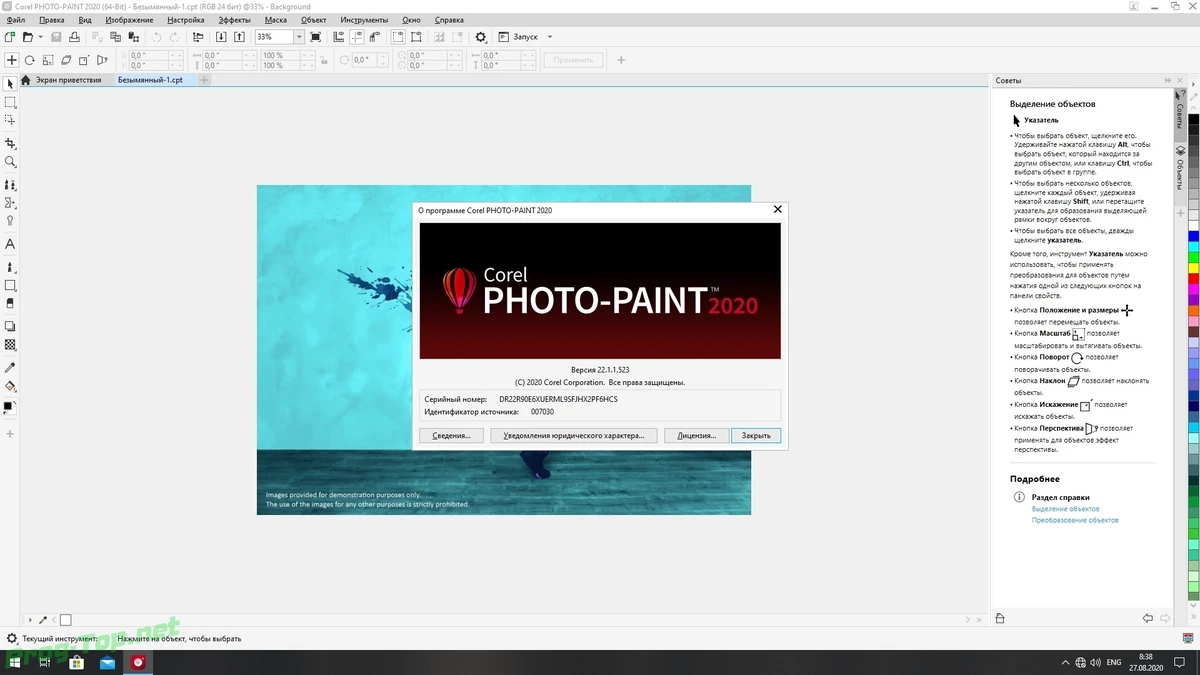Open the Windows Start menu
The width and height of the screenshot is (1200, 675).
(x=17, y=662)
